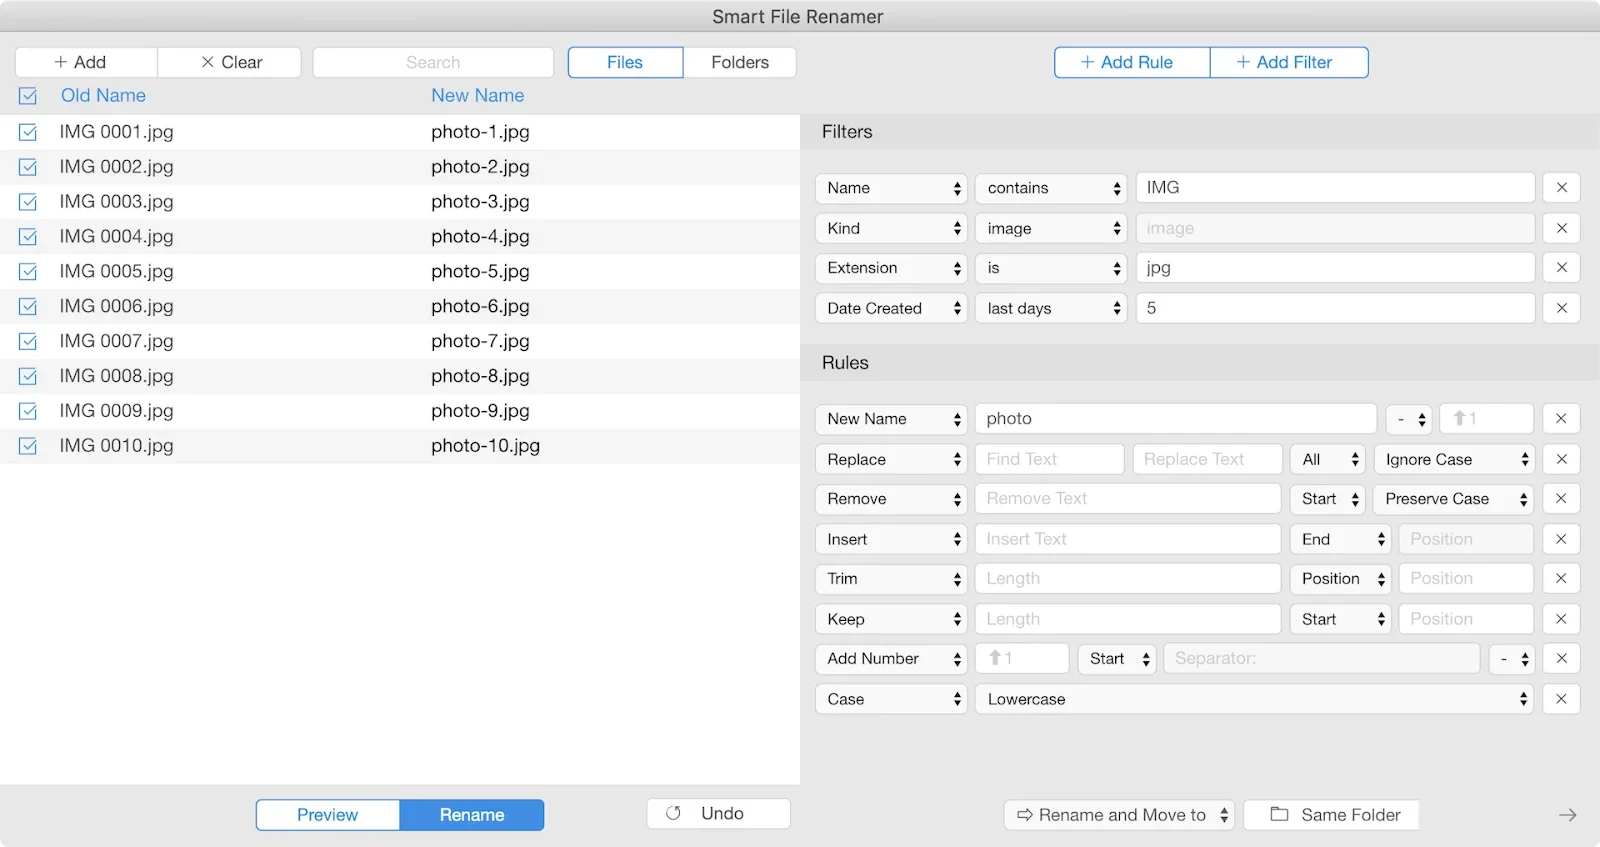
Task: Delete the Replace rule row
Action: click(1561, 459)
